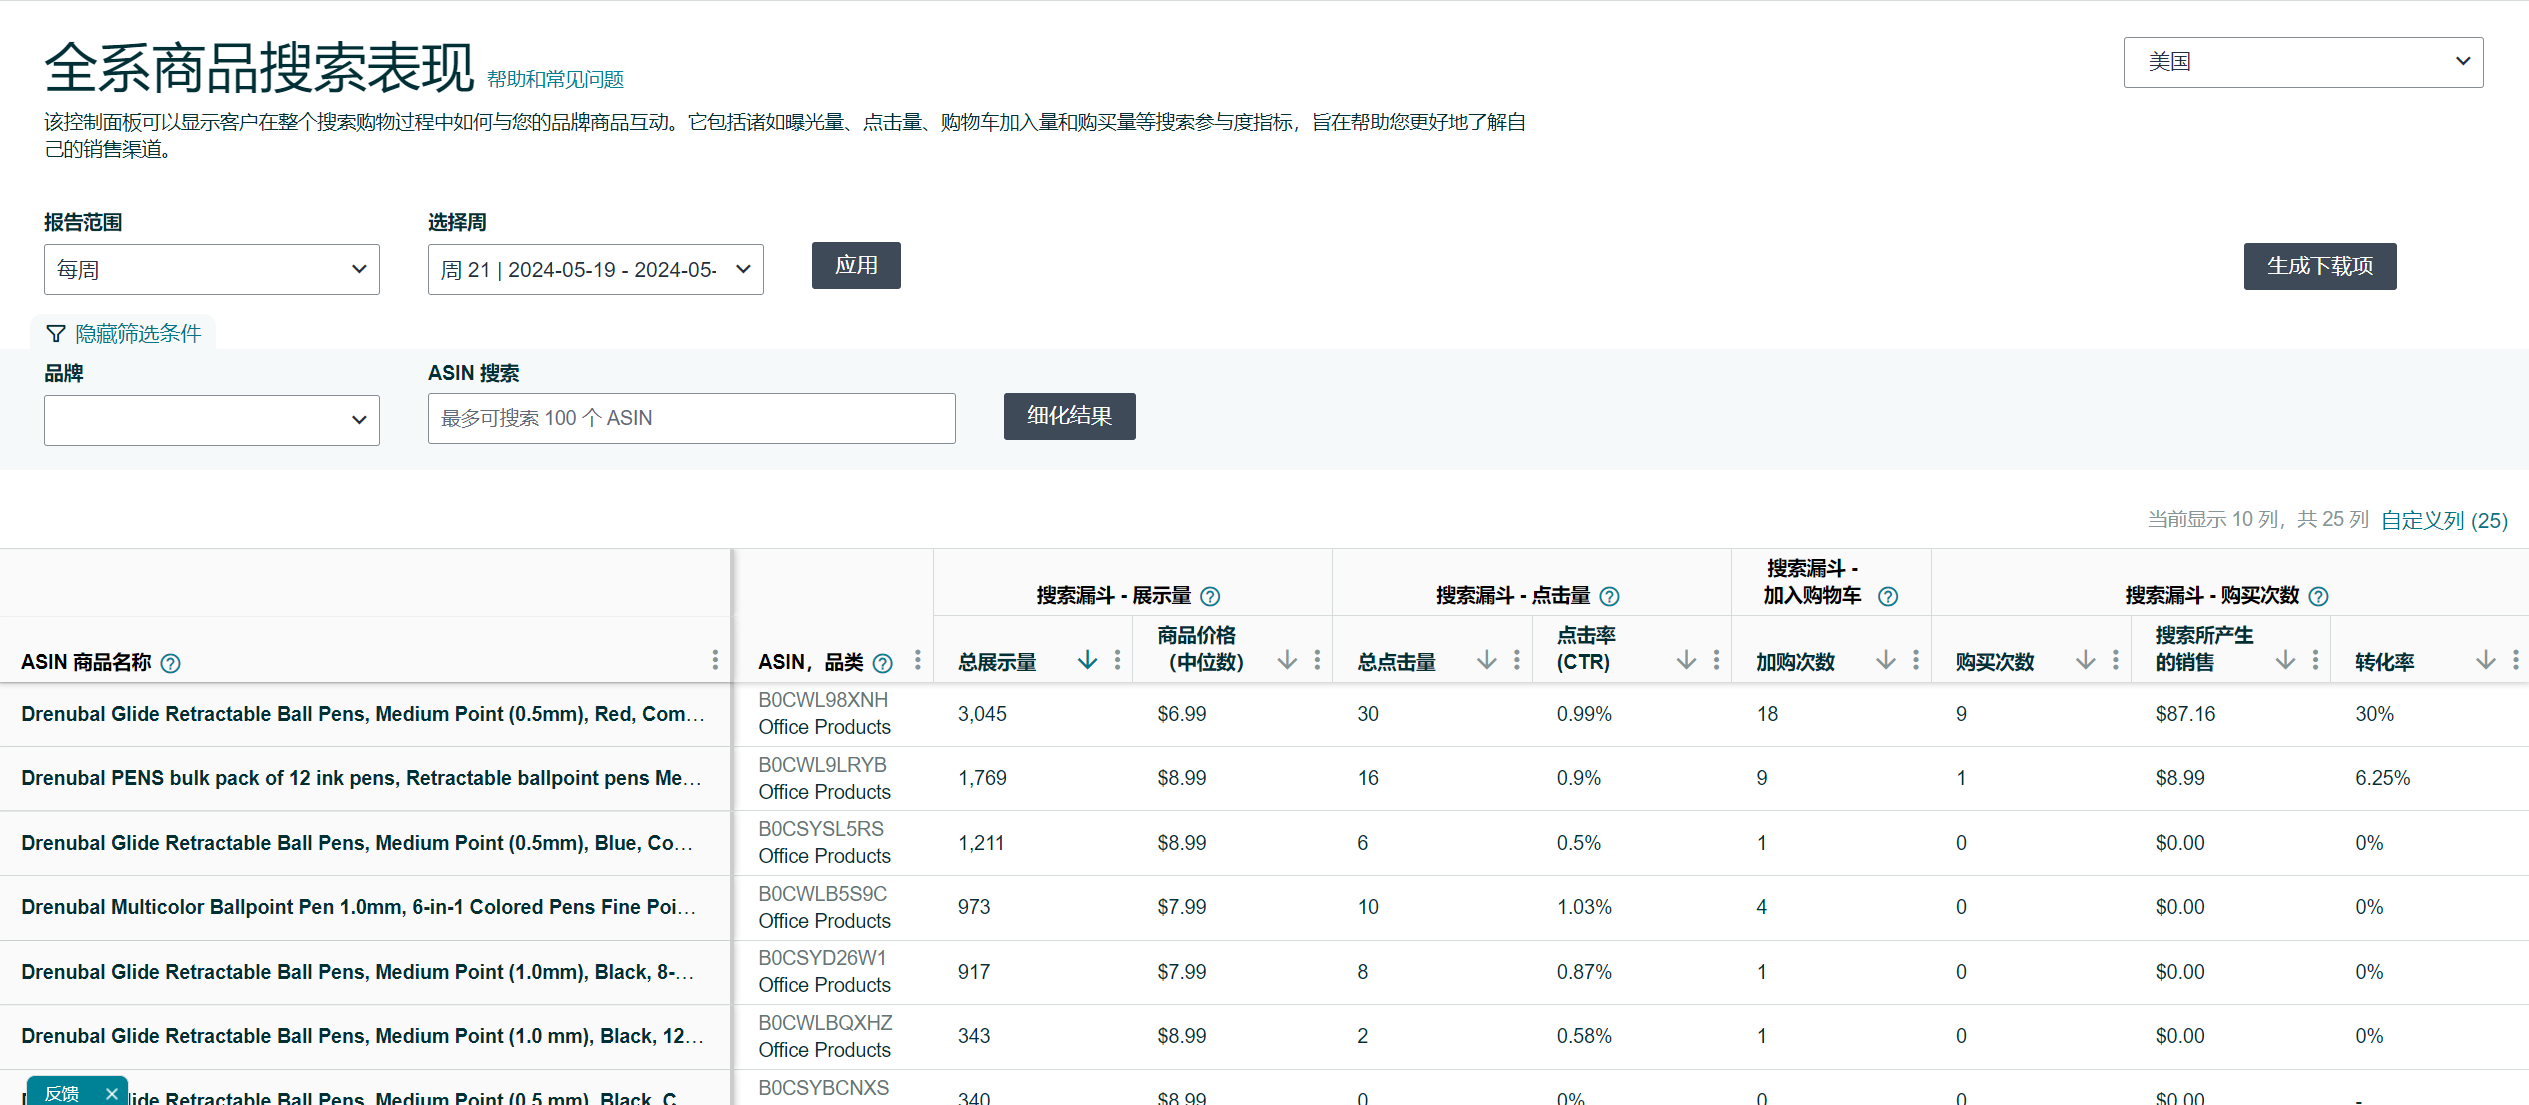Screen dimensions: 2529x1105
Task: Open column menu for 商品价格 (中位数)
Action: [x=1317, y=660]
